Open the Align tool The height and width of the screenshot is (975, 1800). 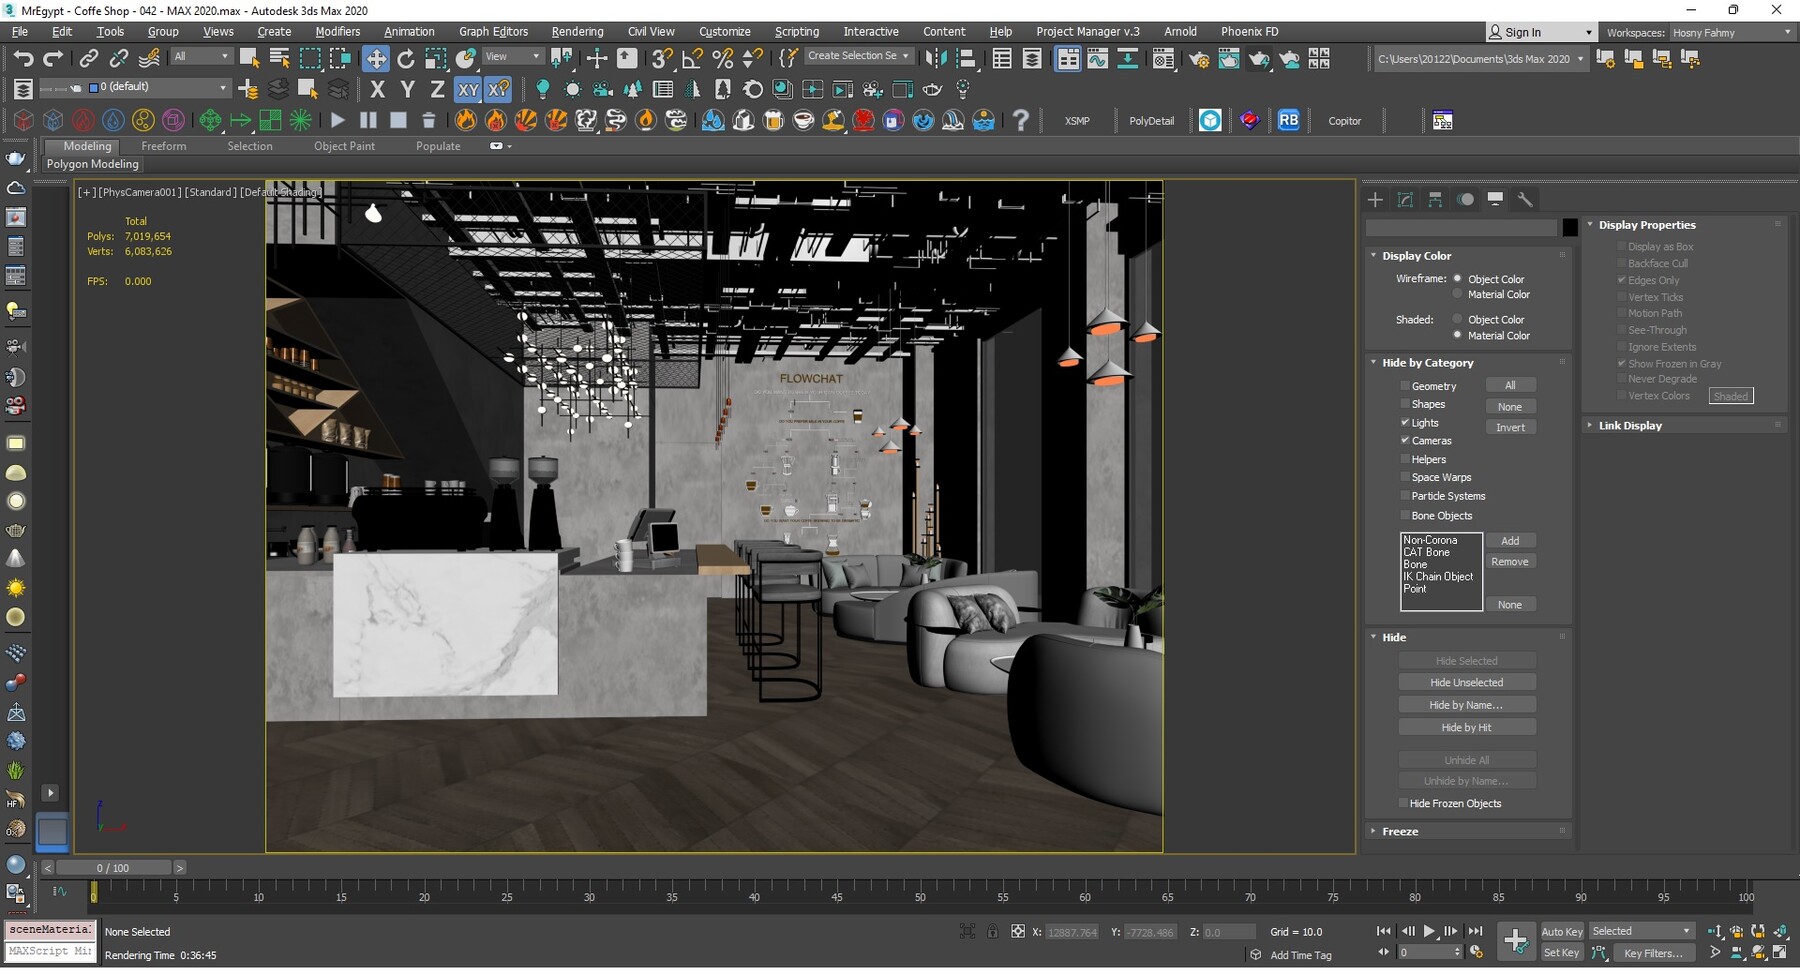[x=964, y=59]
